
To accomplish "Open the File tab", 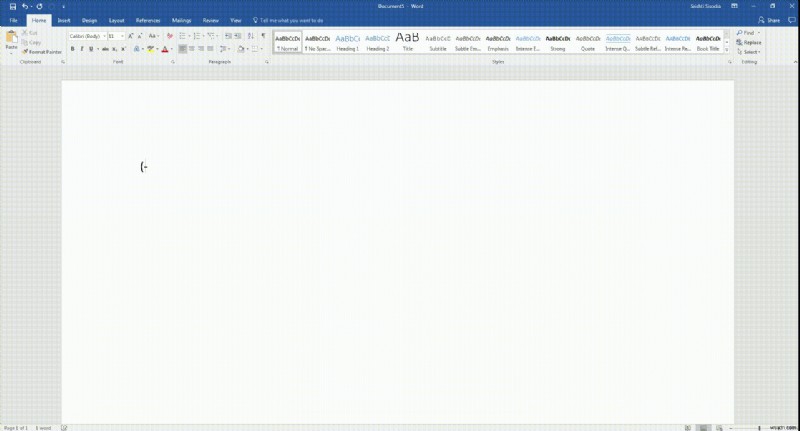I will click(14, 20).
